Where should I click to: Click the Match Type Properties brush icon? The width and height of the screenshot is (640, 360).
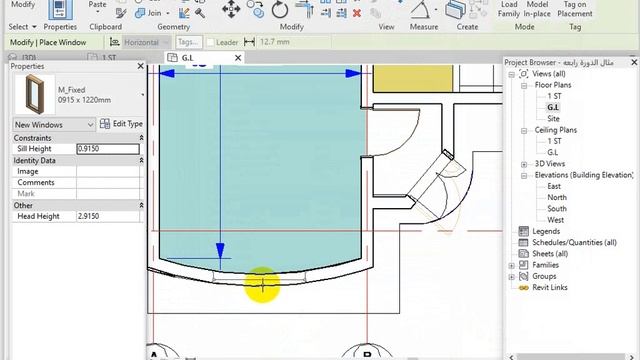(x=121, y=13)
